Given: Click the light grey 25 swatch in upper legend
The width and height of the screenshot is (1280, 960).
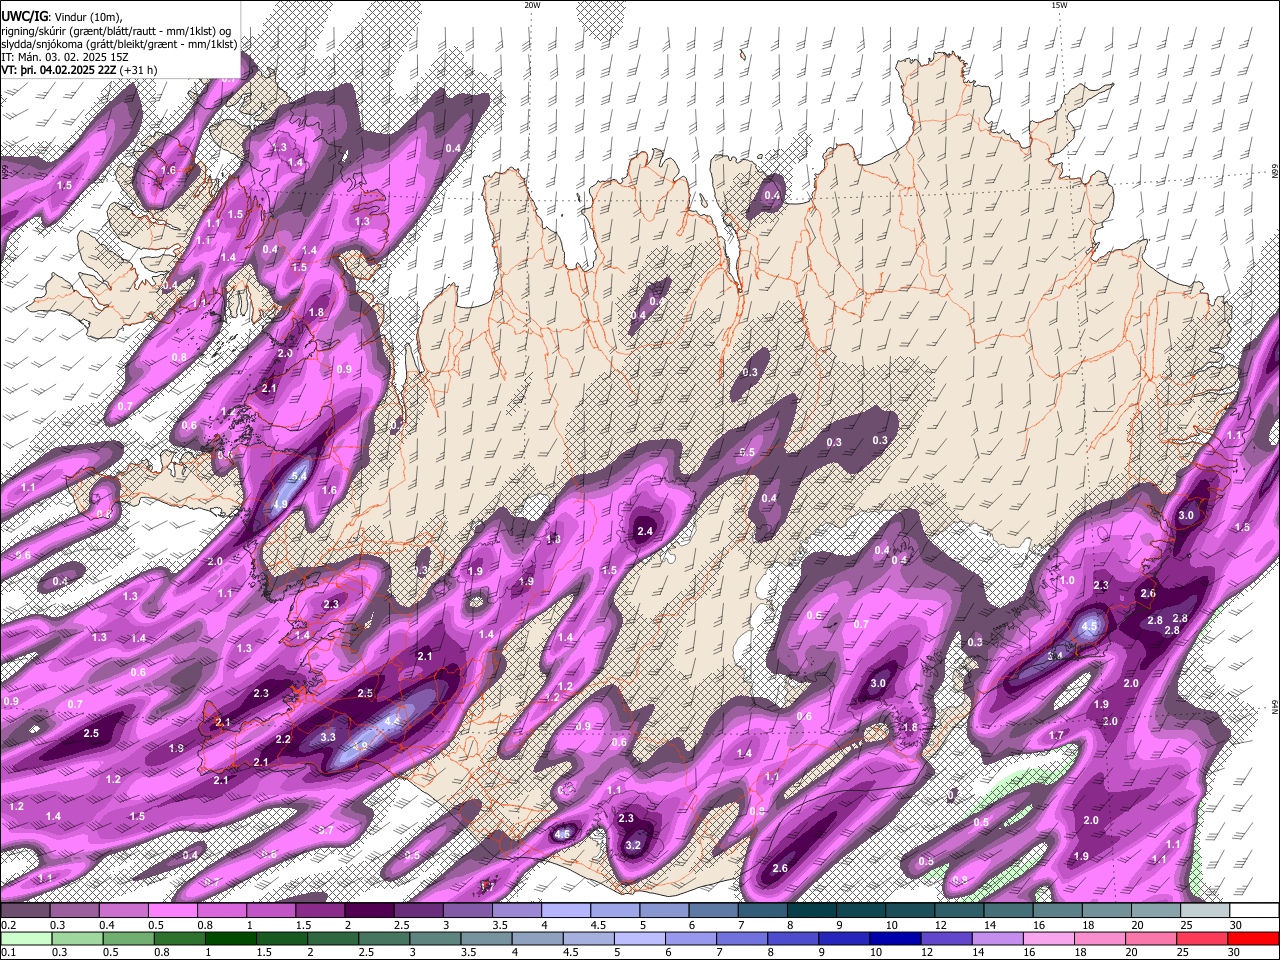Looking at the screenshot, I should click(1204, 911).
